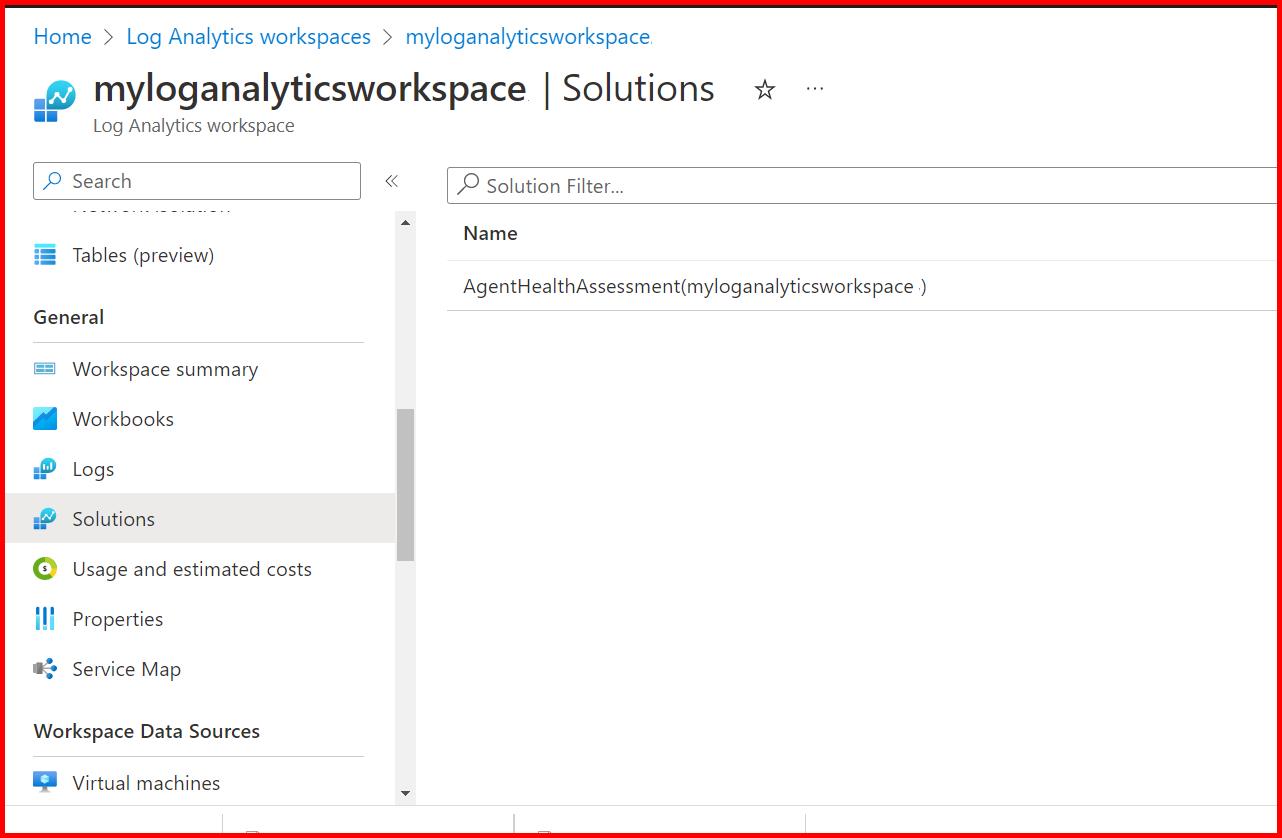
Task: Focus the Solution Filter input
Action: point(862,185)
